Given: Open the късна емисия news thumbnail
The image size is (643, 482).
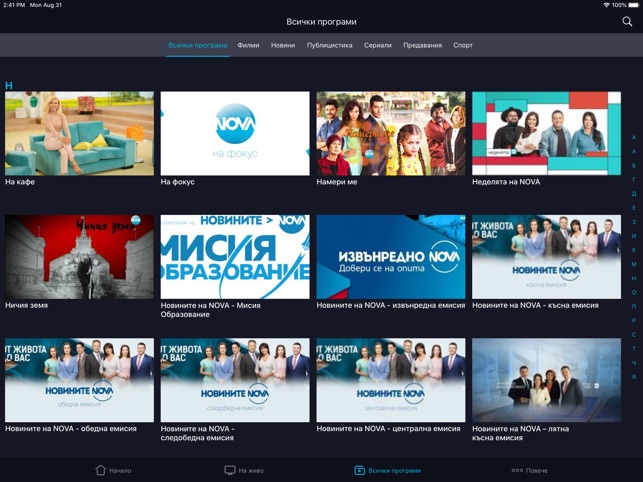Looking at the screenshot, I should coord(546,257).
